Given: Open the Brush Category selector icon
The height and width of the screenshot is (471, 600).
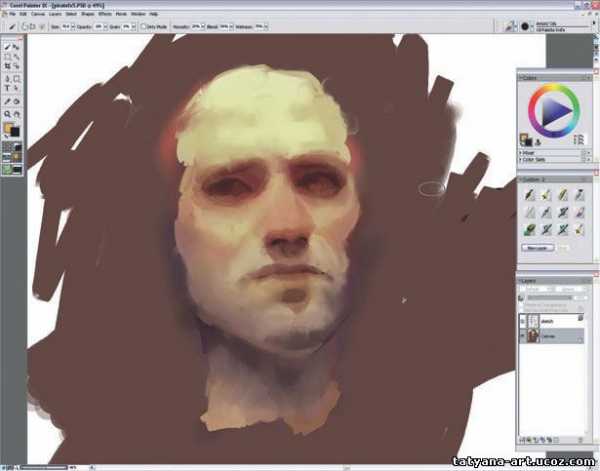Looking at the screenshot, I should coord(509,26).
